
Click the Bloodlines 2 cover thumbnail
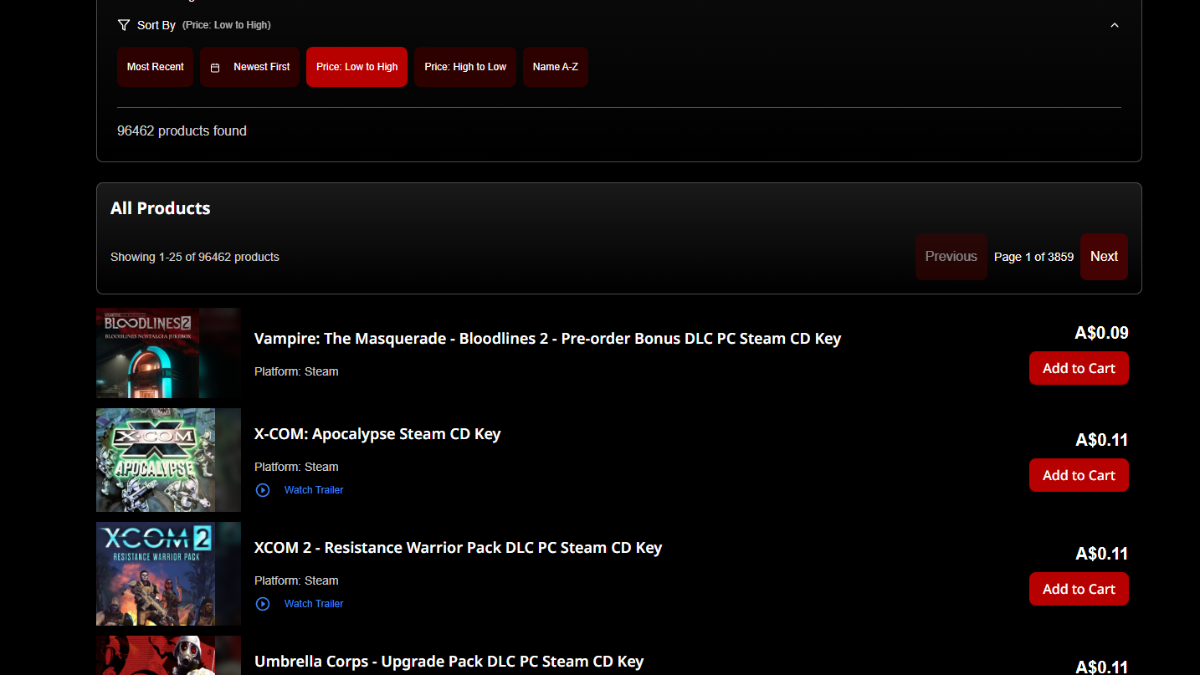click(x=168, y=353)
